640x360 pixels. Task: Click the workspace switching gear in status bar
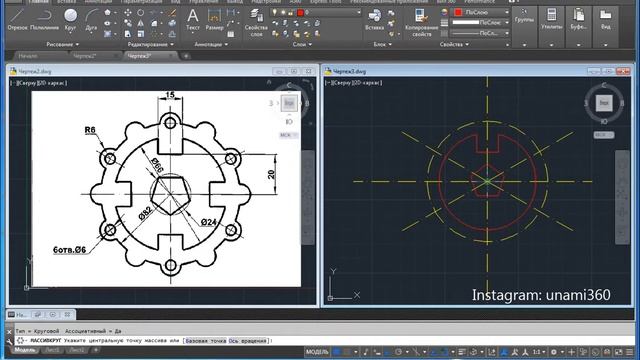click(x=554, y=351)
